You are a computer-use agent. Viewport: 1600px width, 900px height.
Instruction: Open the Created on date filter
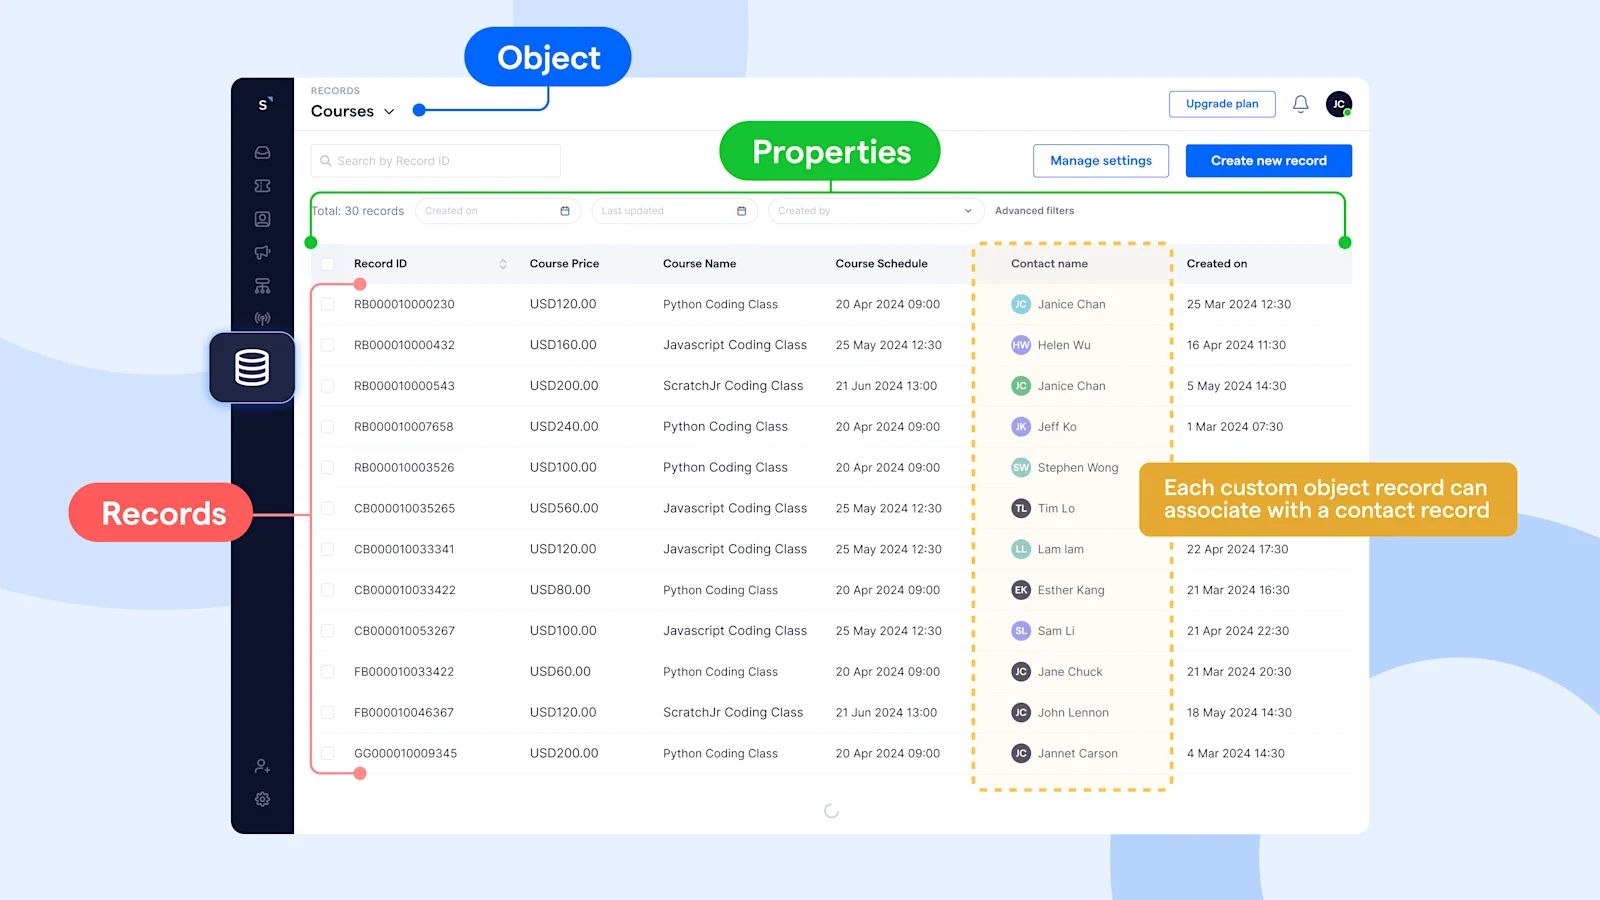[498, 211]
